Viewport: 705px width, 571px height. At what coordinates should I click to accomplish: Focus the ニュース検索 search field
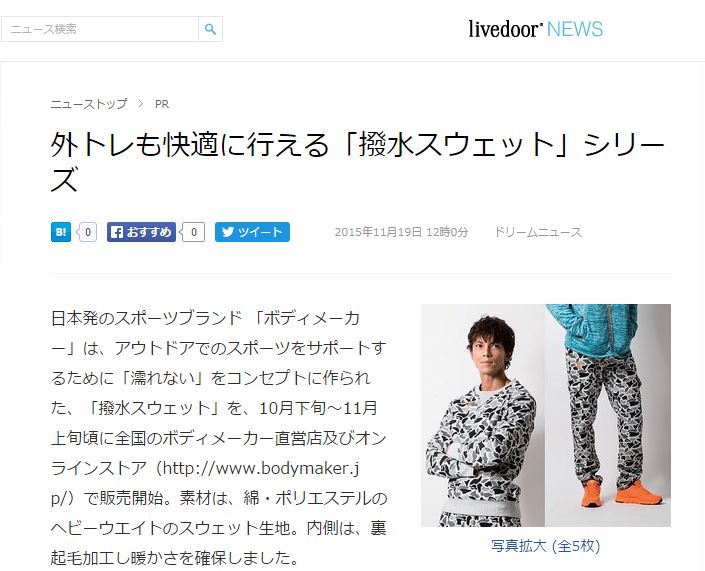click(x=100, y=29)
